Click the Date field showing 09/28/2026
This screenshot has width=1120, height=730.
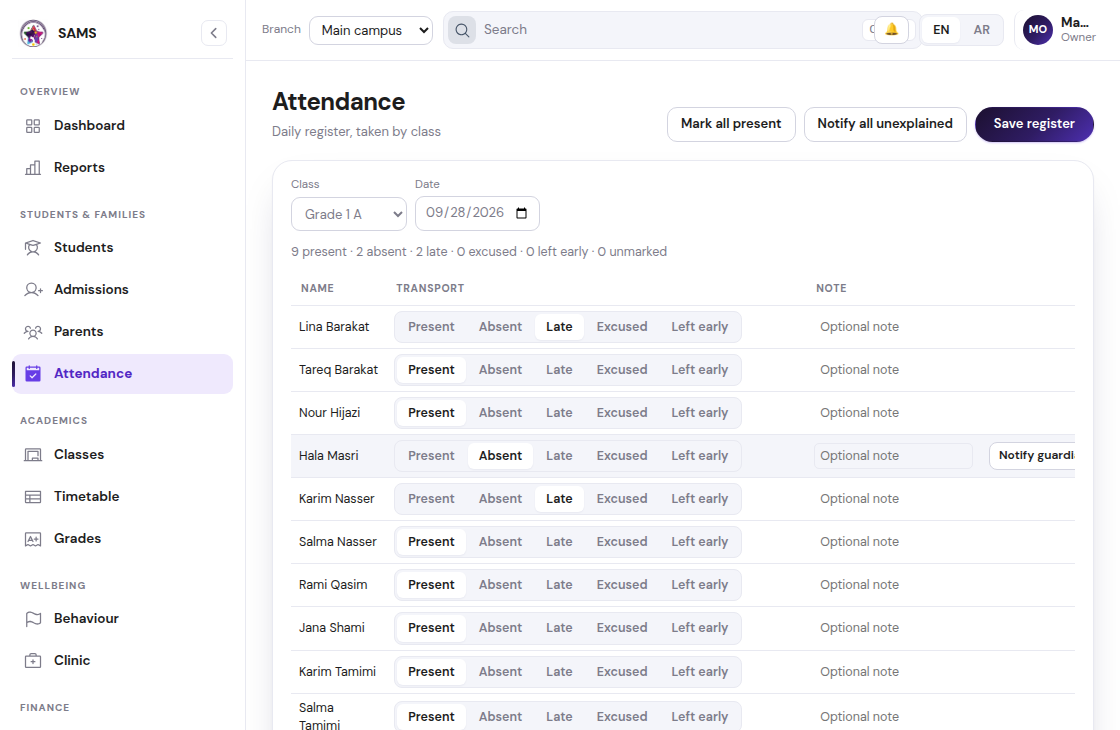477,214
